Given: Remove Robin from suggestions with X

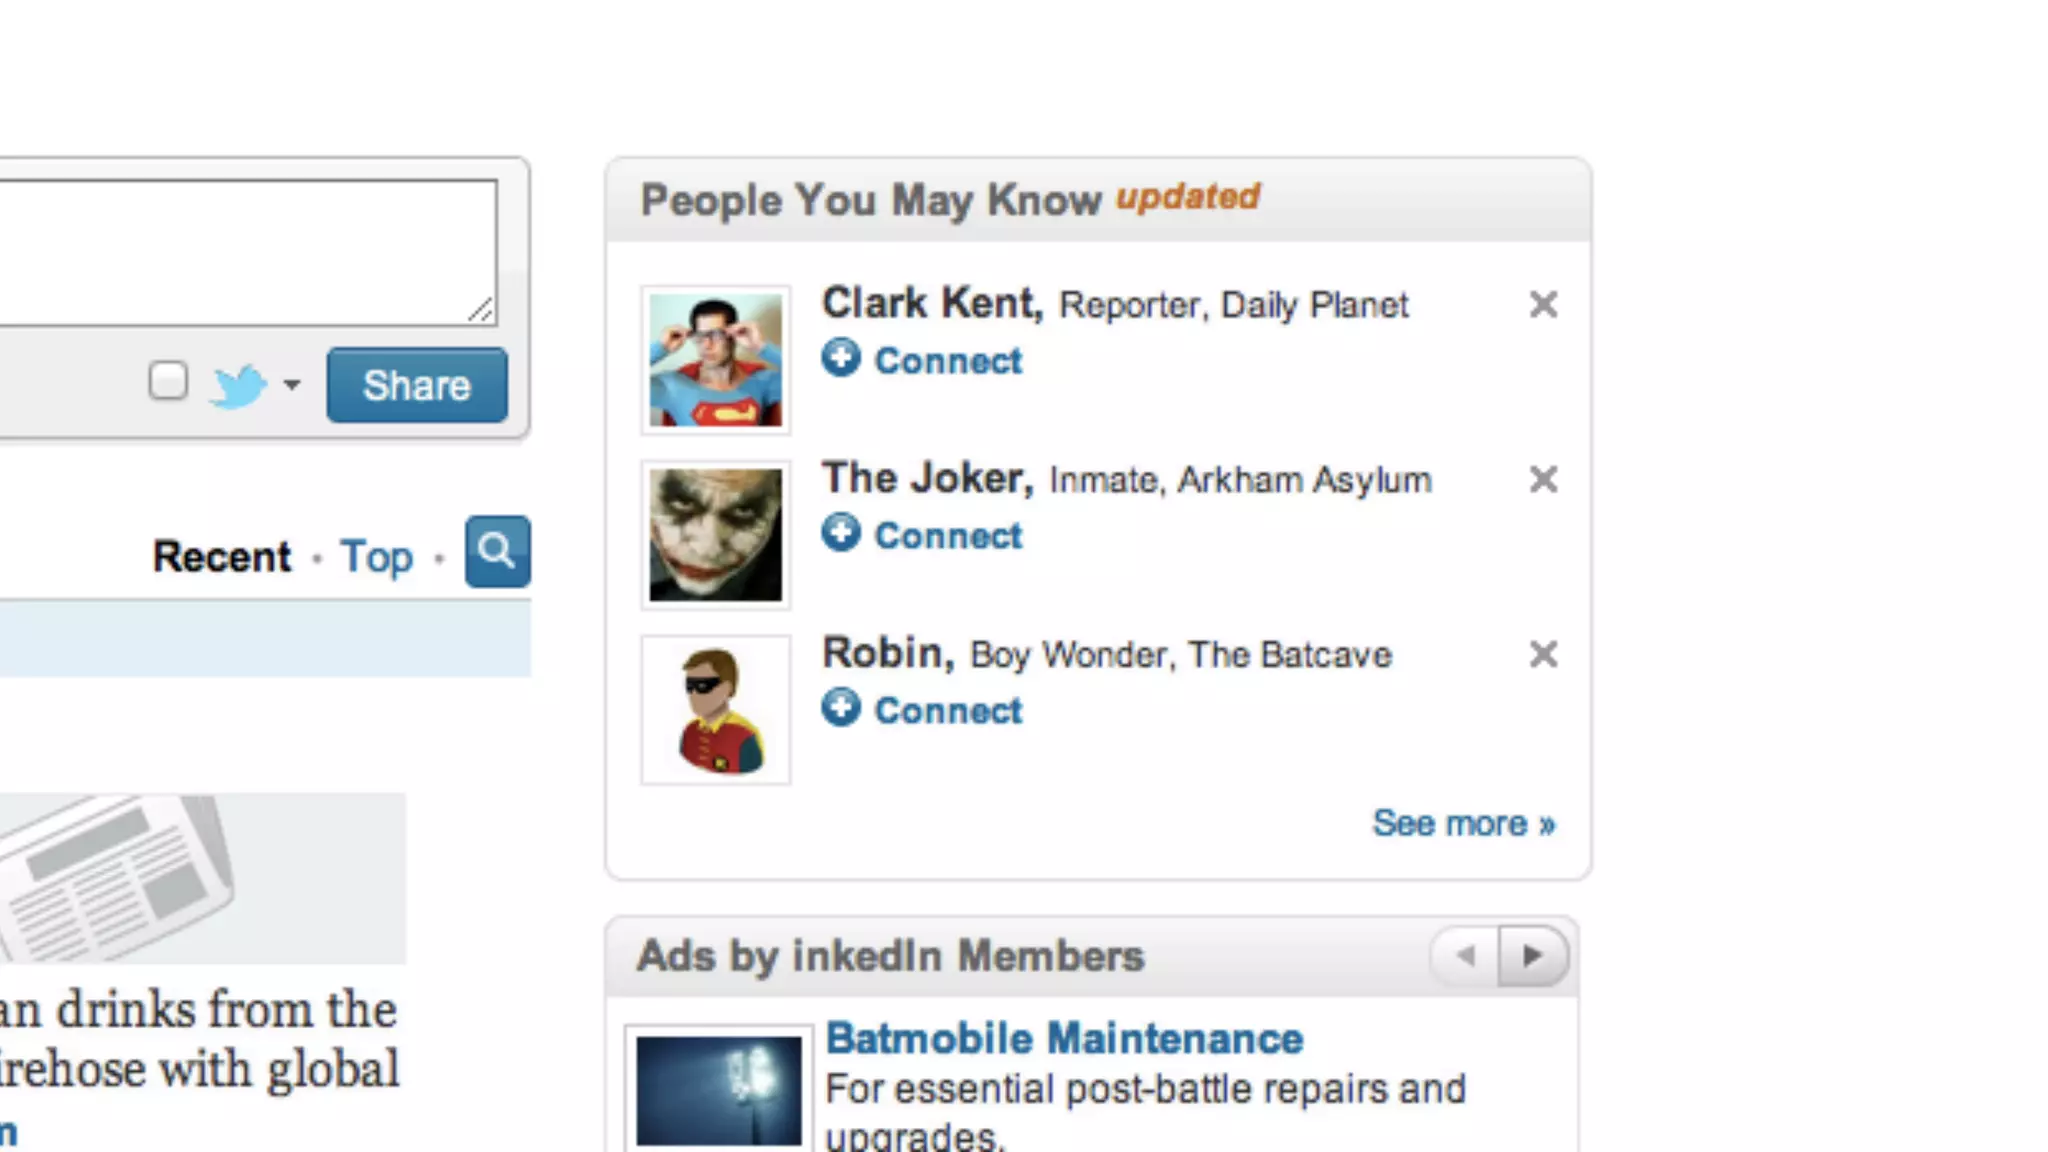Looking at the screenshot, I should click(1543, 654).
